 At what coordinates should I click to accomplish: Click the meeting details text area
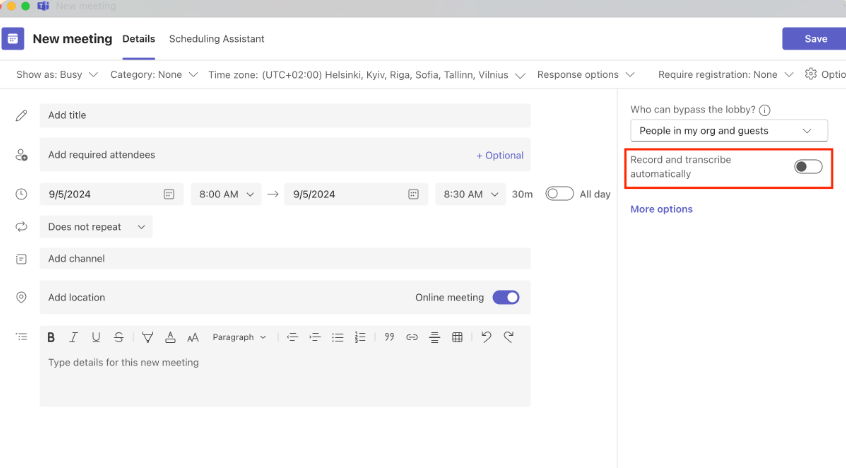pos(285,378)
